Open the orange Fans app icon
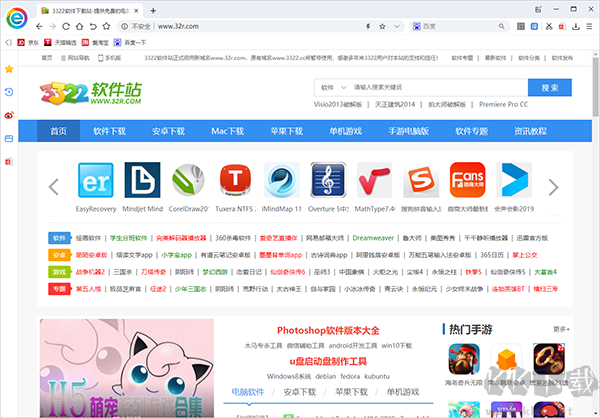600x418 pixels. coord(468,180)
